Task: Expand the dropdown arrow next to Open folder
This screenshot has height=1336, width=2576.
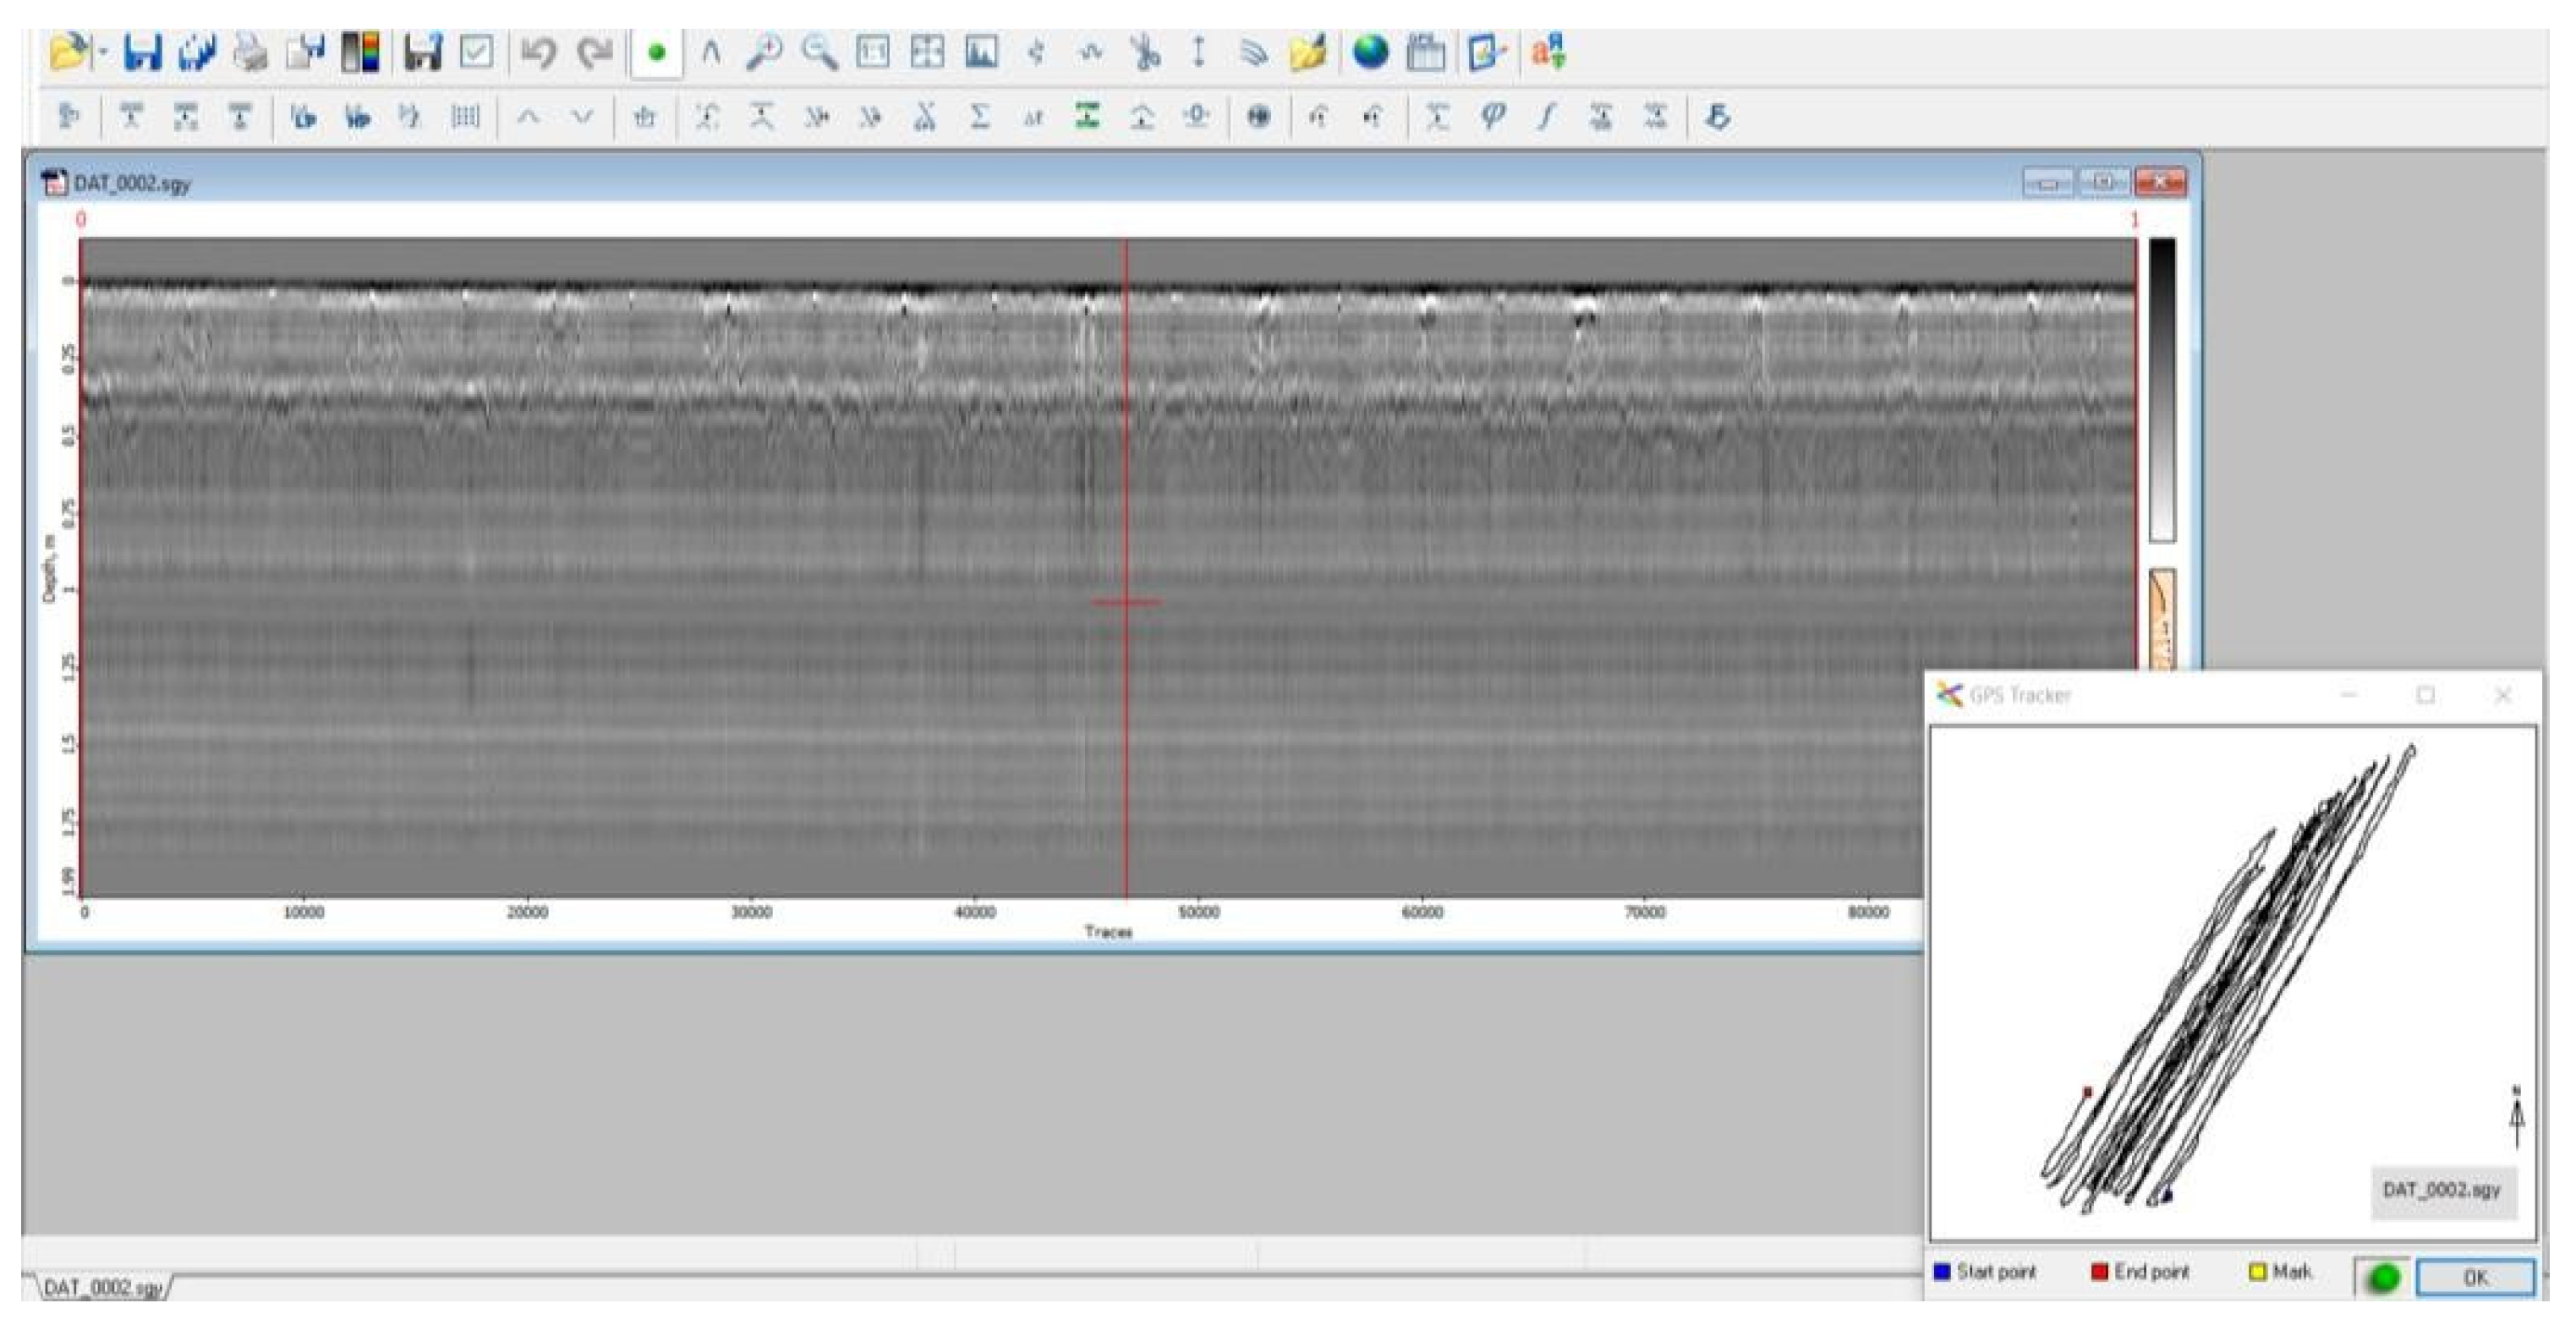Action: [x=103, y=52]
